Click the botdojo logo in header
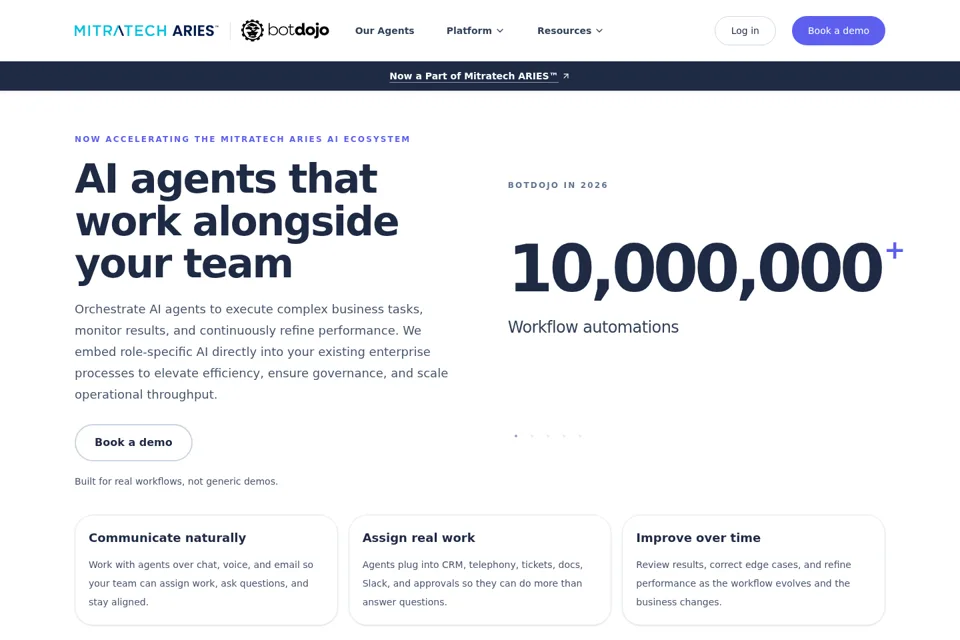This screenshot has height=640, width=960. (285, 30)
